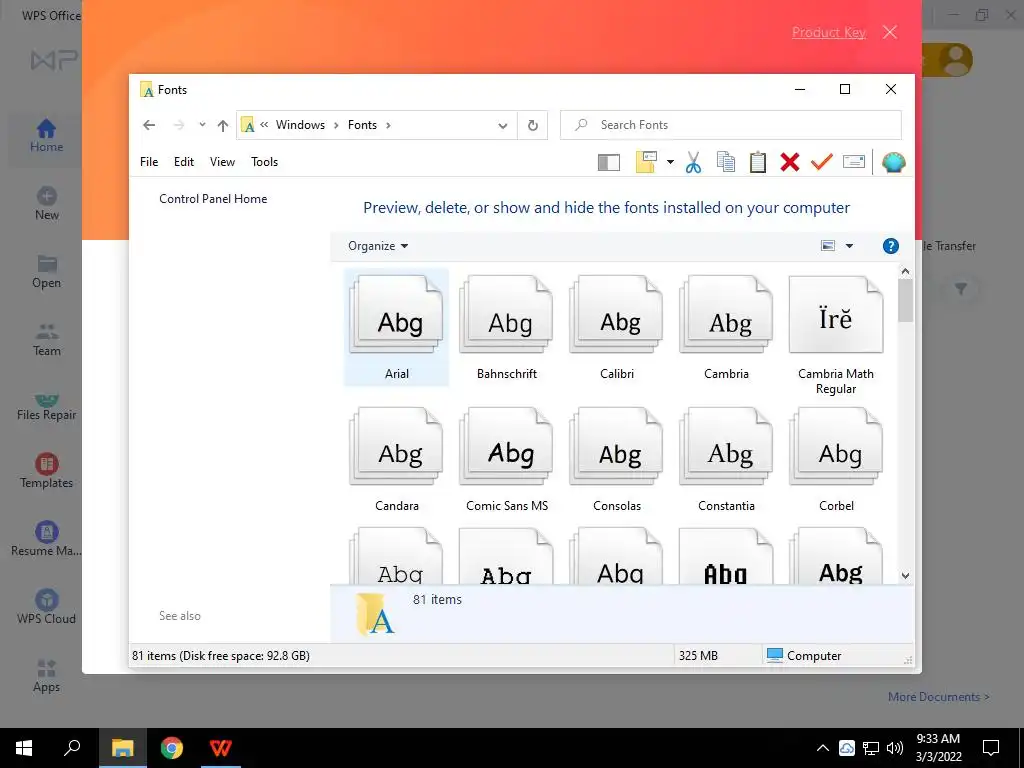Click New in WPS Office sidebar
1024x768 pixels.
46,204
